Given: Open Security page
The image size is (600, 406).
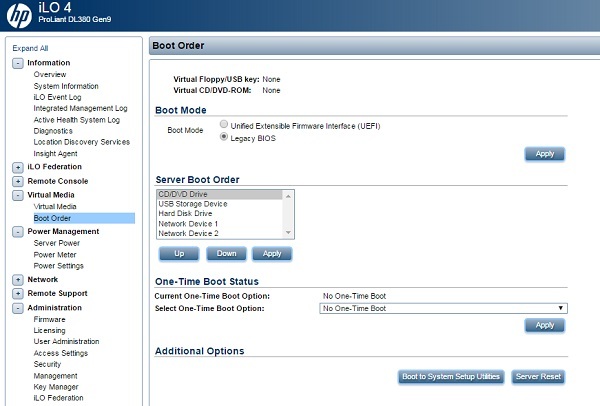Looking at the screenshot, I should (x=47, y=364).
